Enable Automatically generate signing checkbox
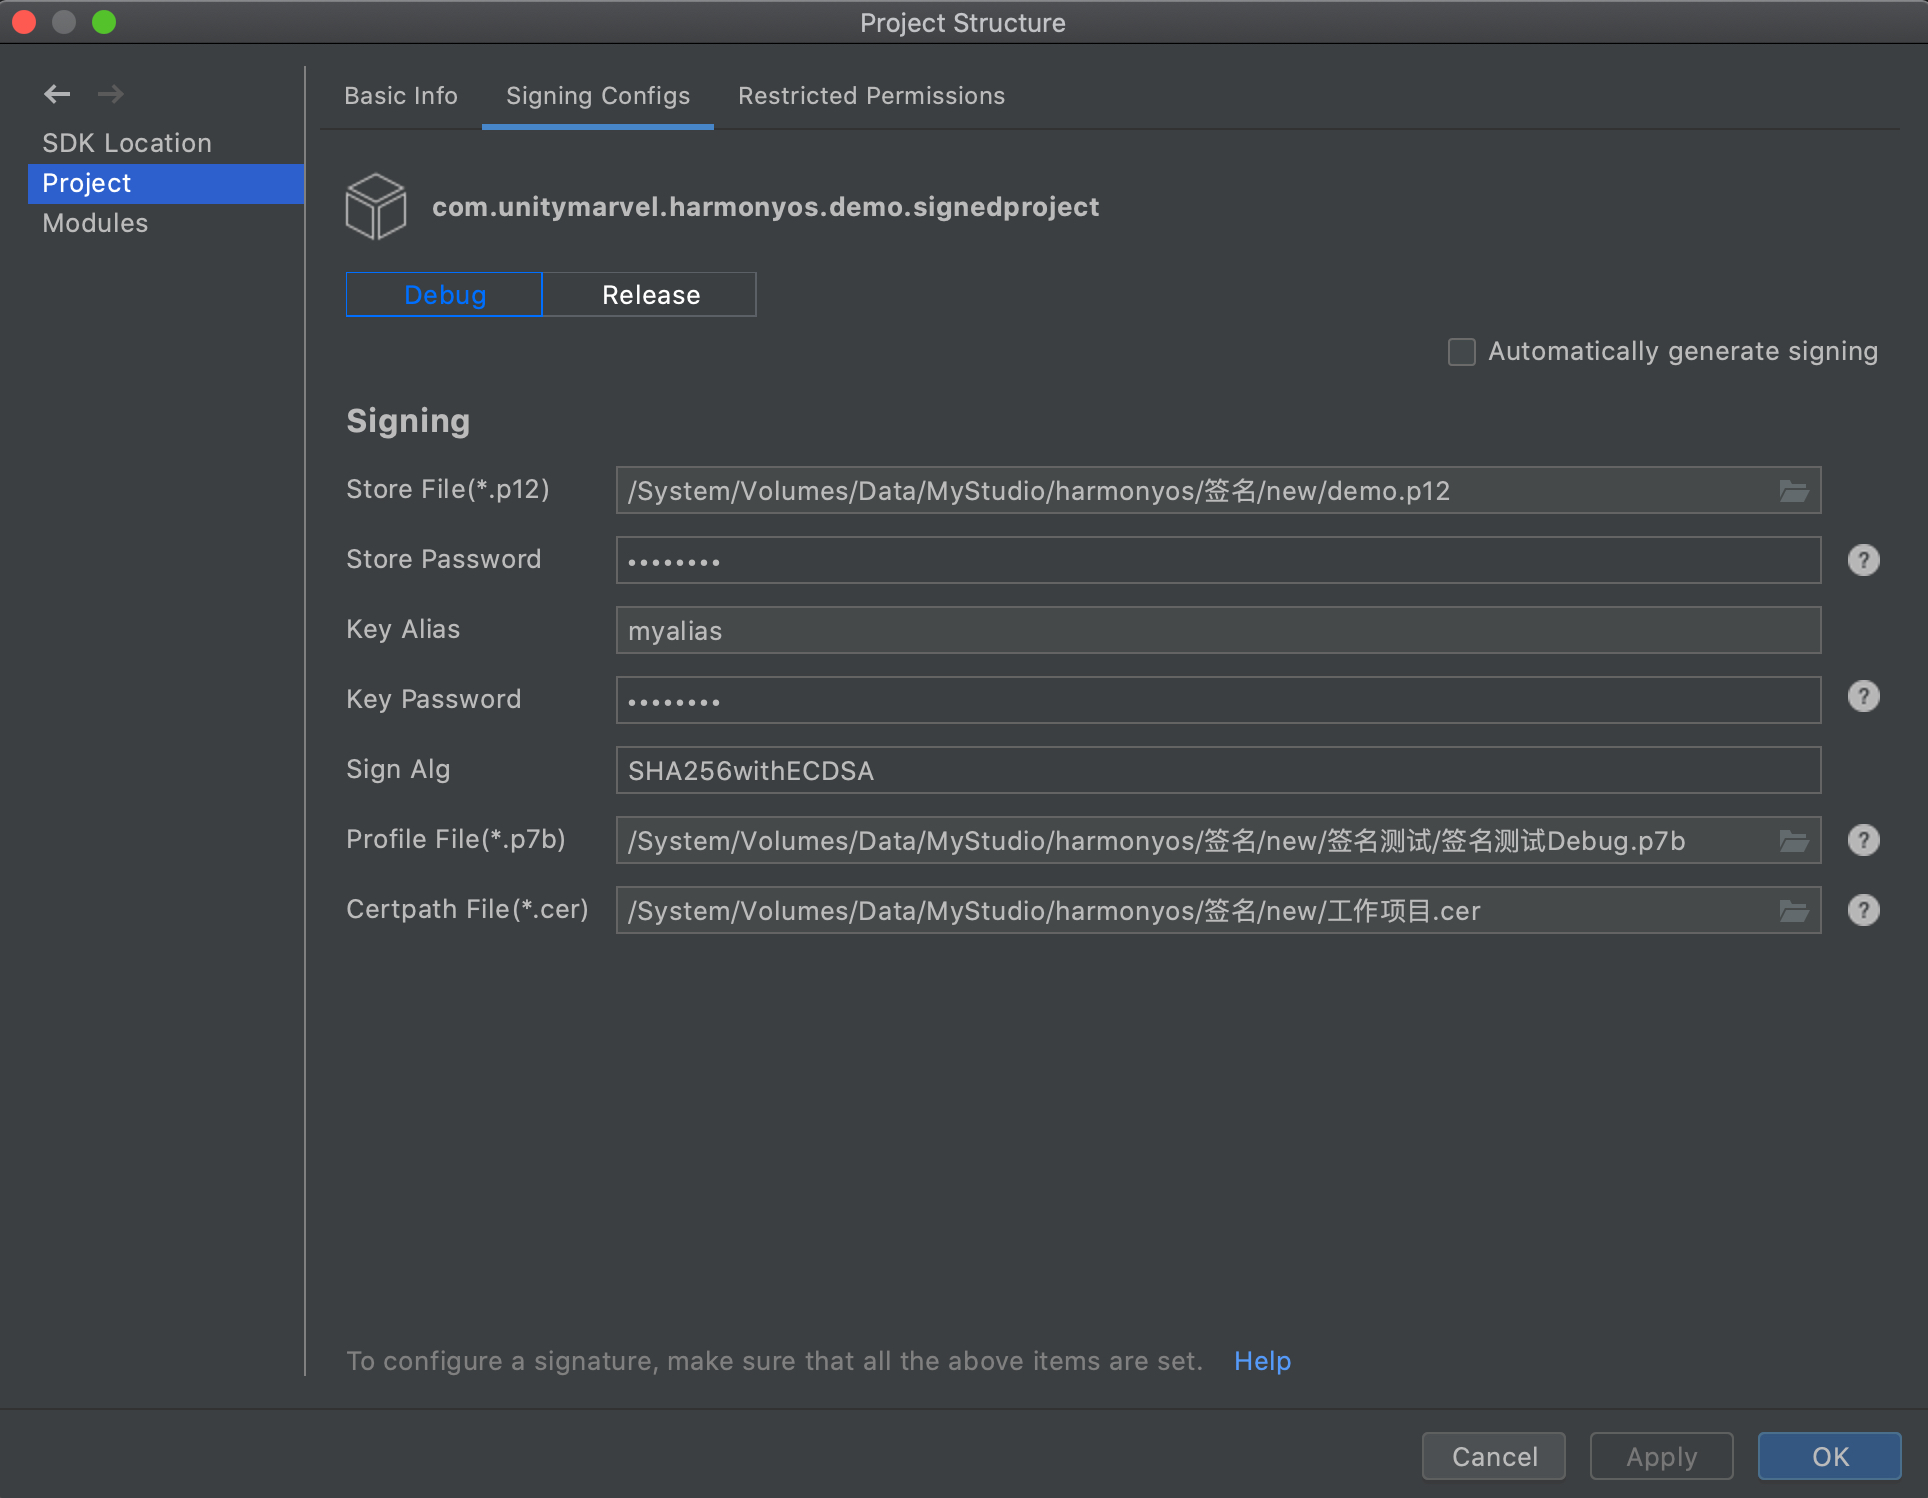The height and width of the screenshot is (1498, 1928). (1461, 352)
